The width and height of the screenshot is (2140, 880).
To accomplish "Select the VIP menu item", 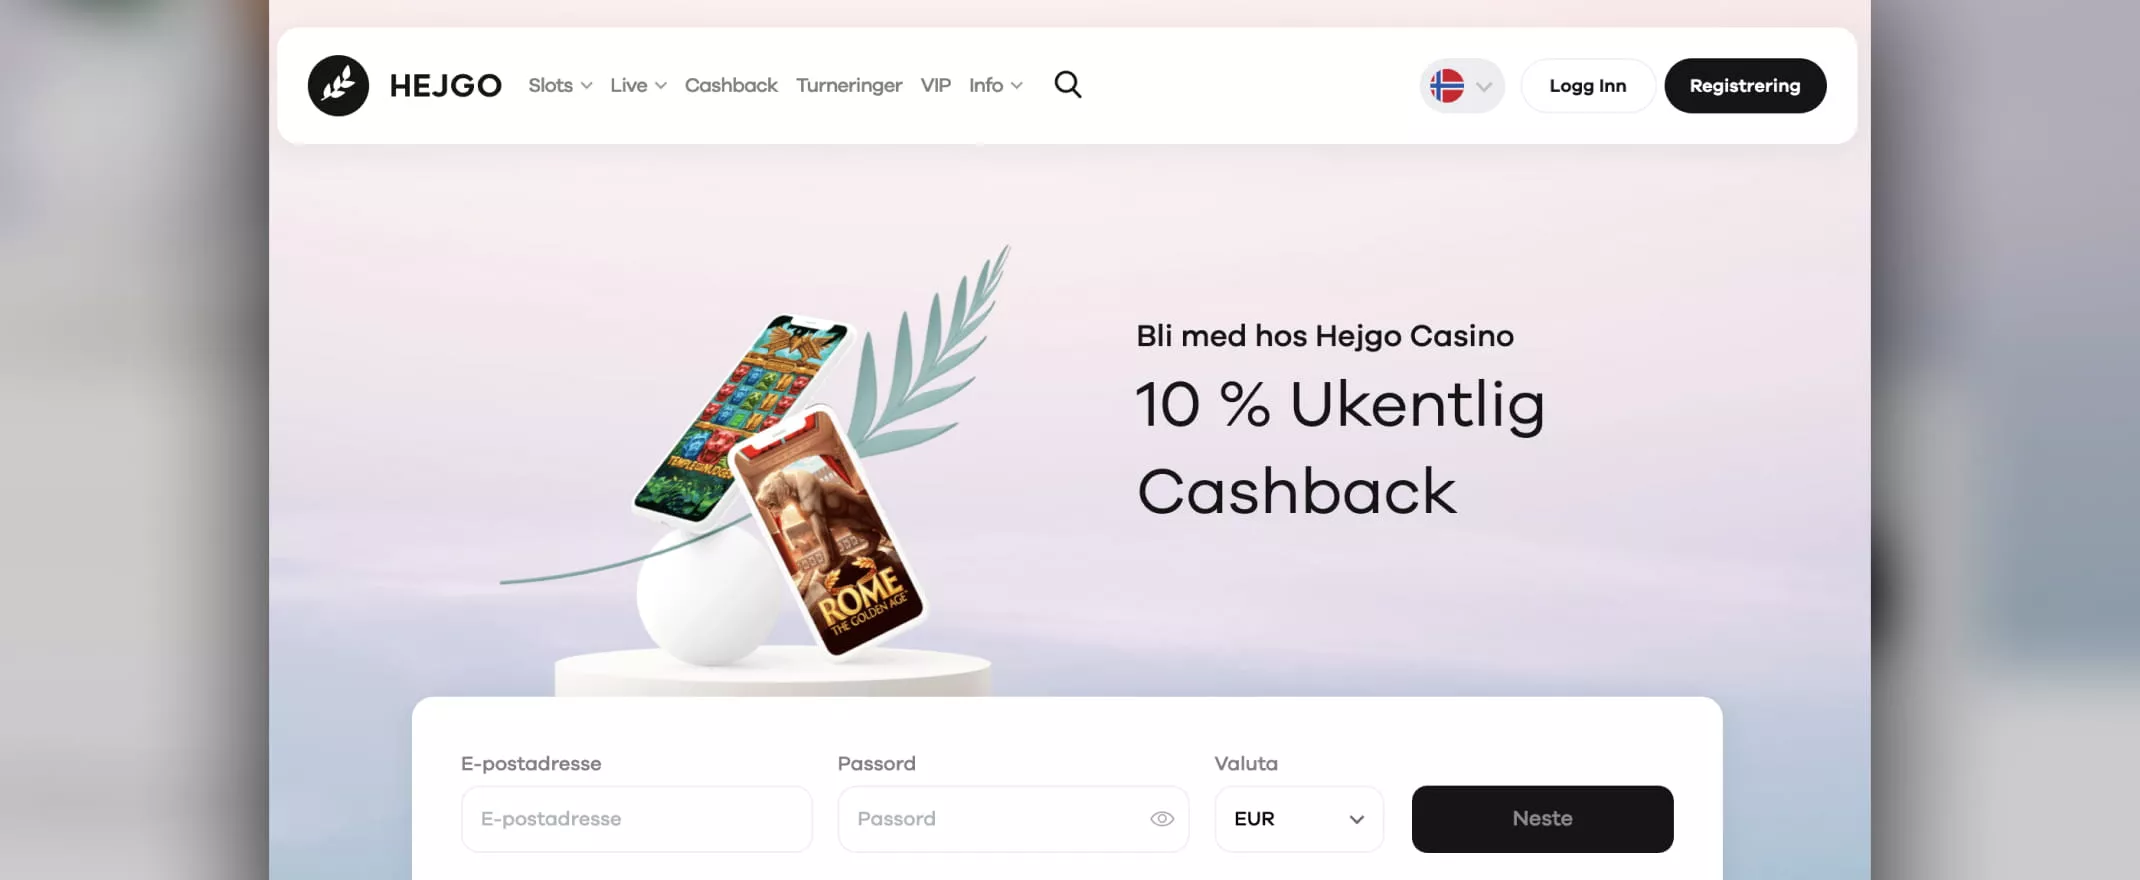I will pyautogui.click(x=935, y=86).
